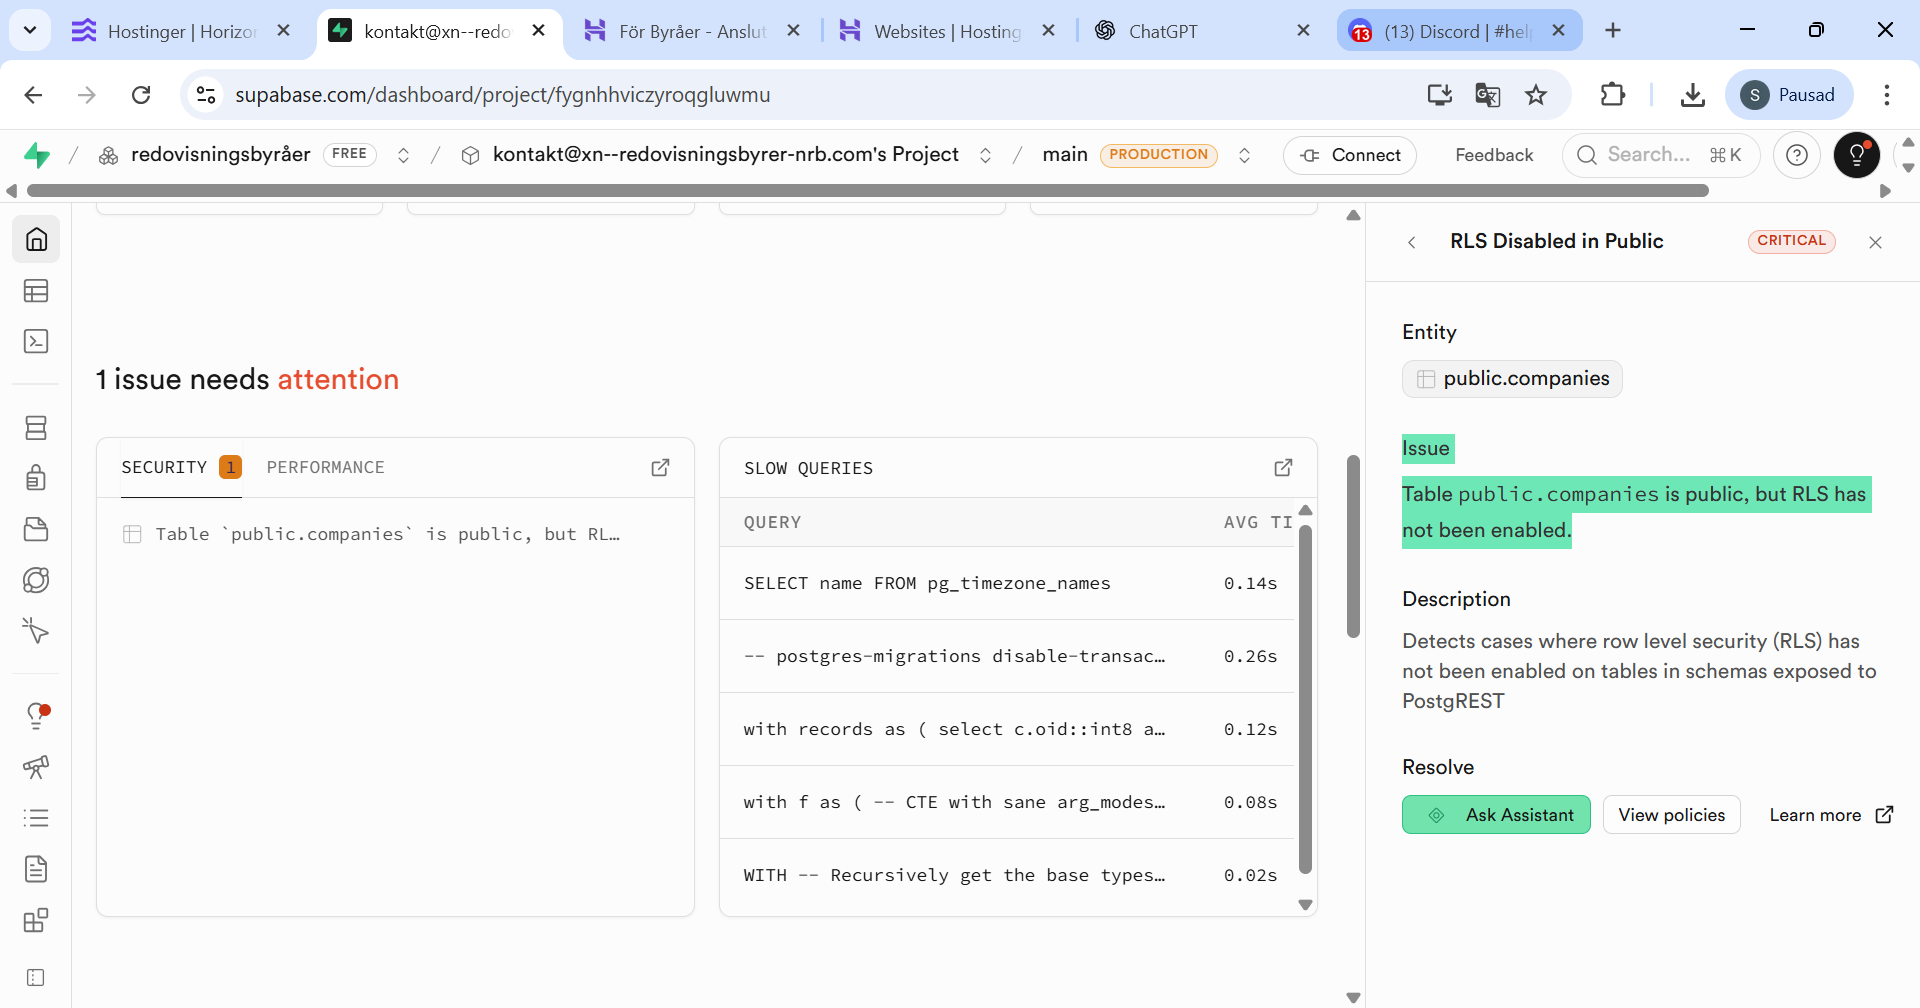Open the public.companies entity chip
Screen dimensions: 1920x1008
[1512, 379]
